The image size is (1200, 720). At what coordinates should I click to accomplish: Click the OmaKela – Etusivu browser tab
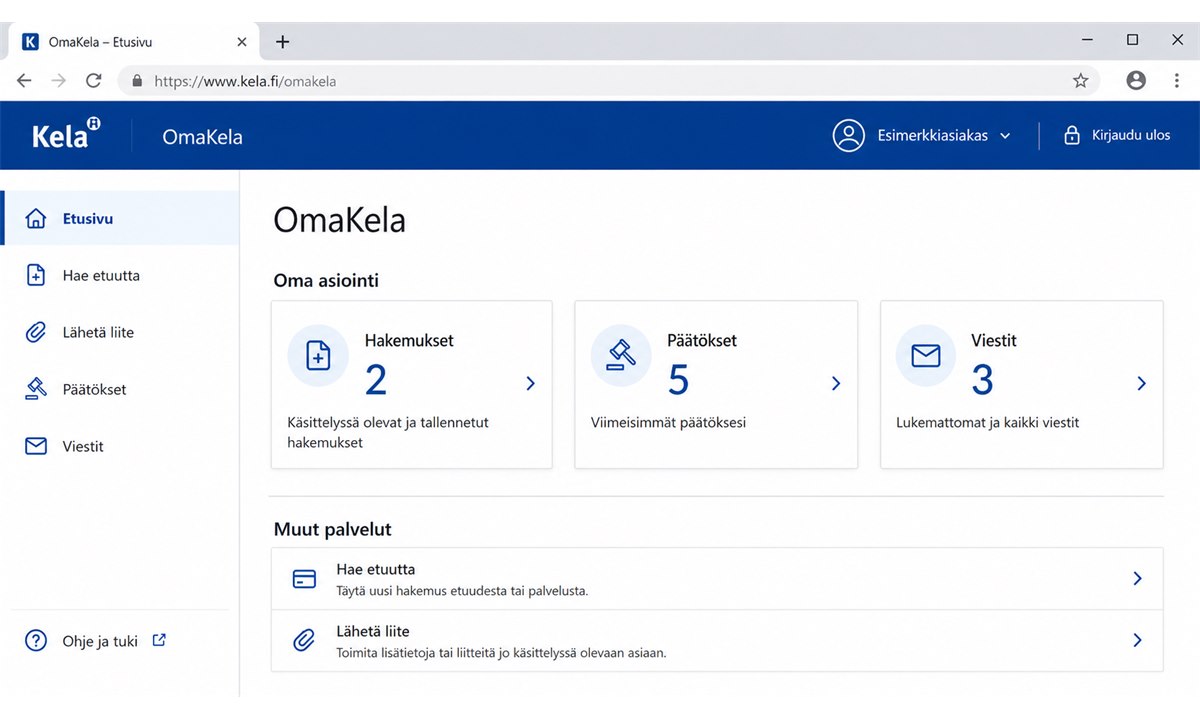click(134, 42)
